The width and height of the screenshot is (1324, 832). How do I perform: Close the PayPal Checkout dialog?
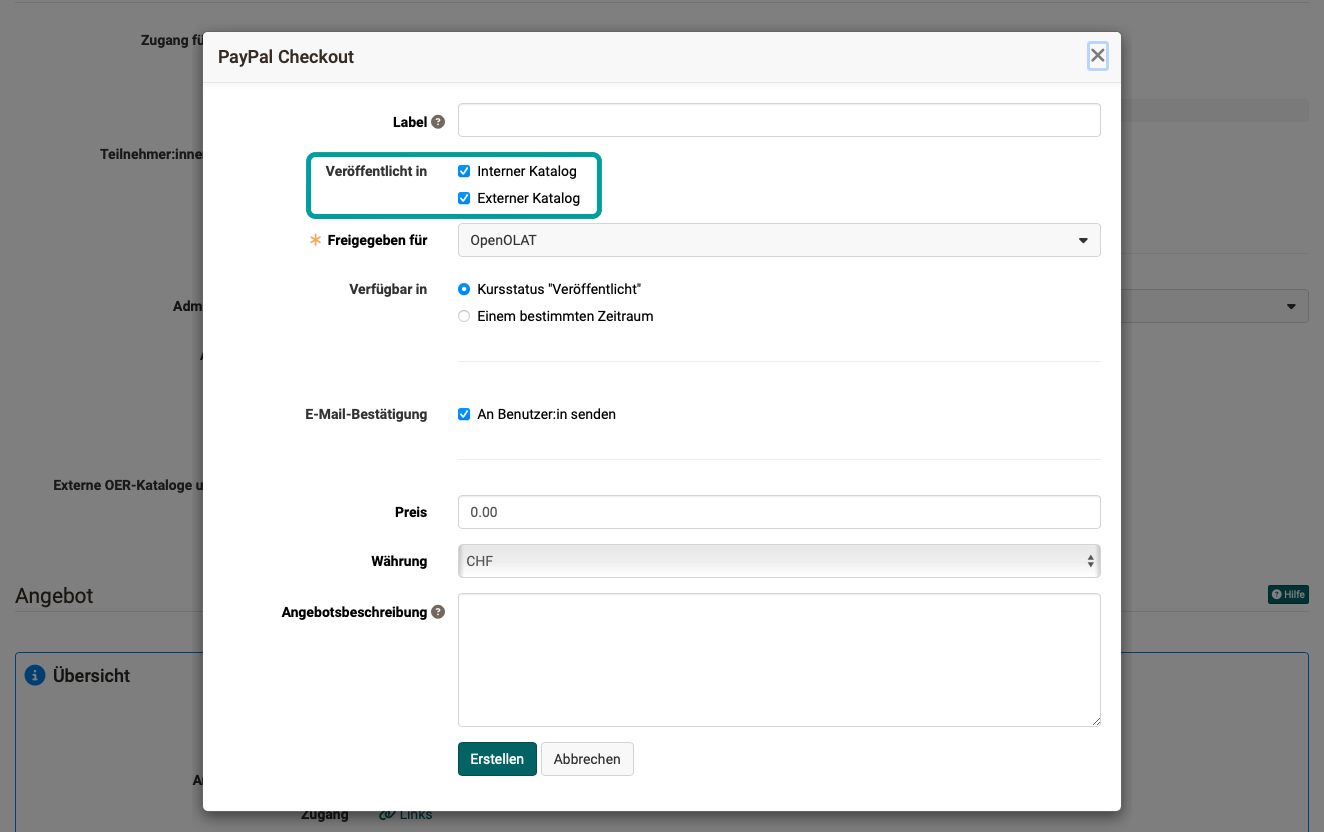(x=1097, y=56)
